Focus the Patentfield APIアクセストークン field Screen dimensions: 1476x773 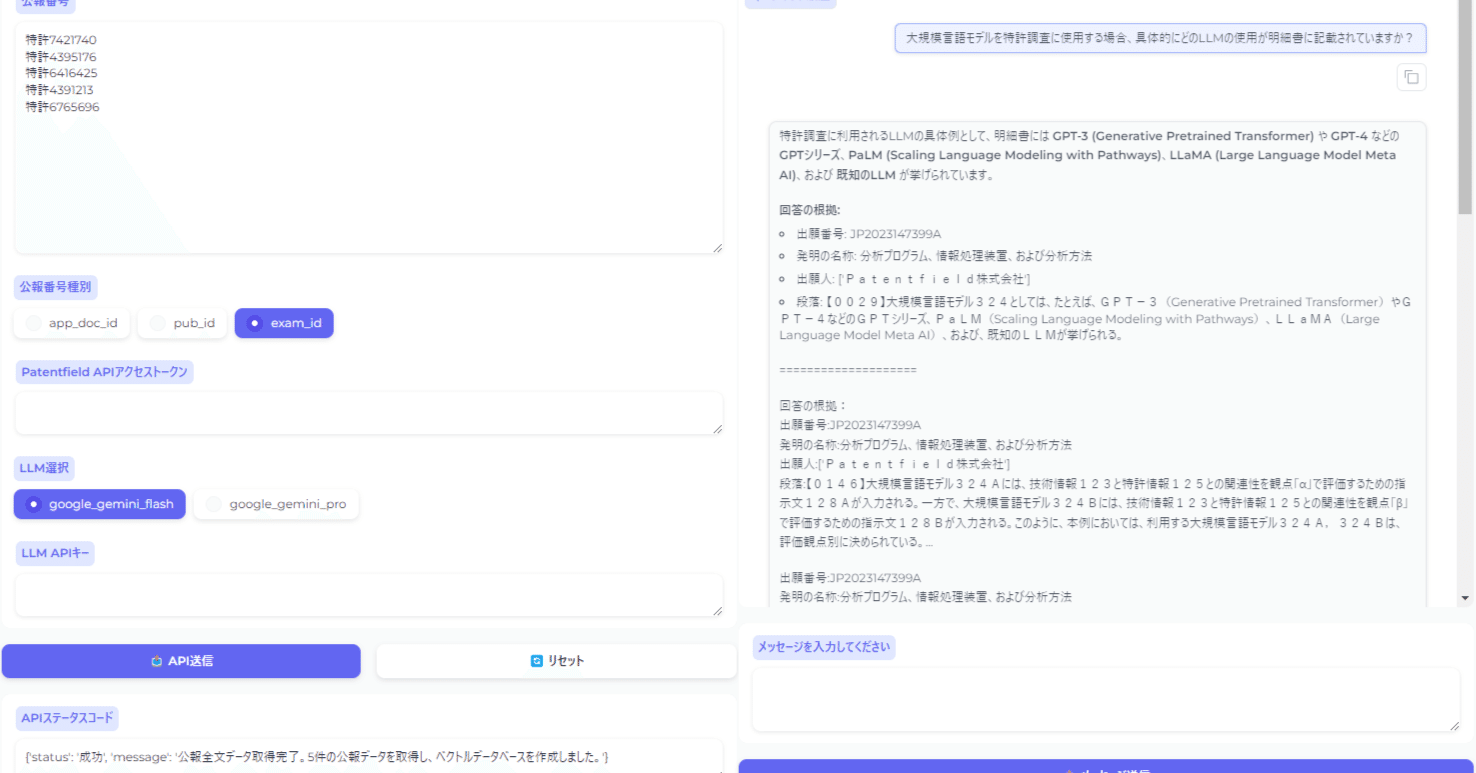368,412
